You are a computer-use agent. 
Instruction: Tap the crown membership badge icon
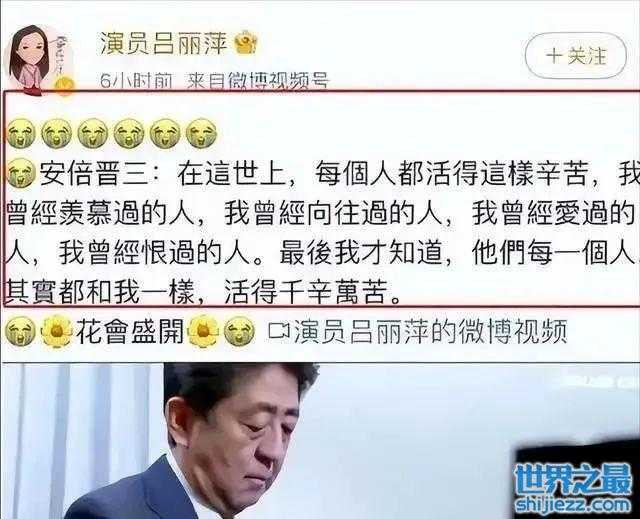point(245,42)
